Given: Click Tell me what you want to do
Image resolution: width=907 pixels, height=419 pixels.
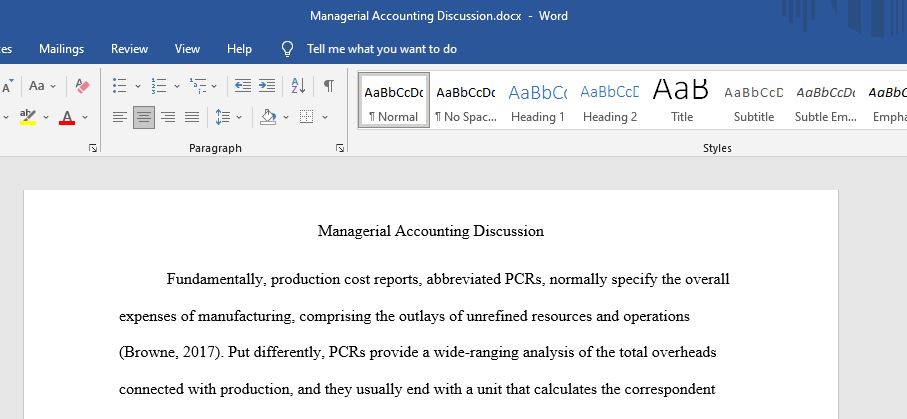Looking at the screenshot, I should [x=382, y=49].
